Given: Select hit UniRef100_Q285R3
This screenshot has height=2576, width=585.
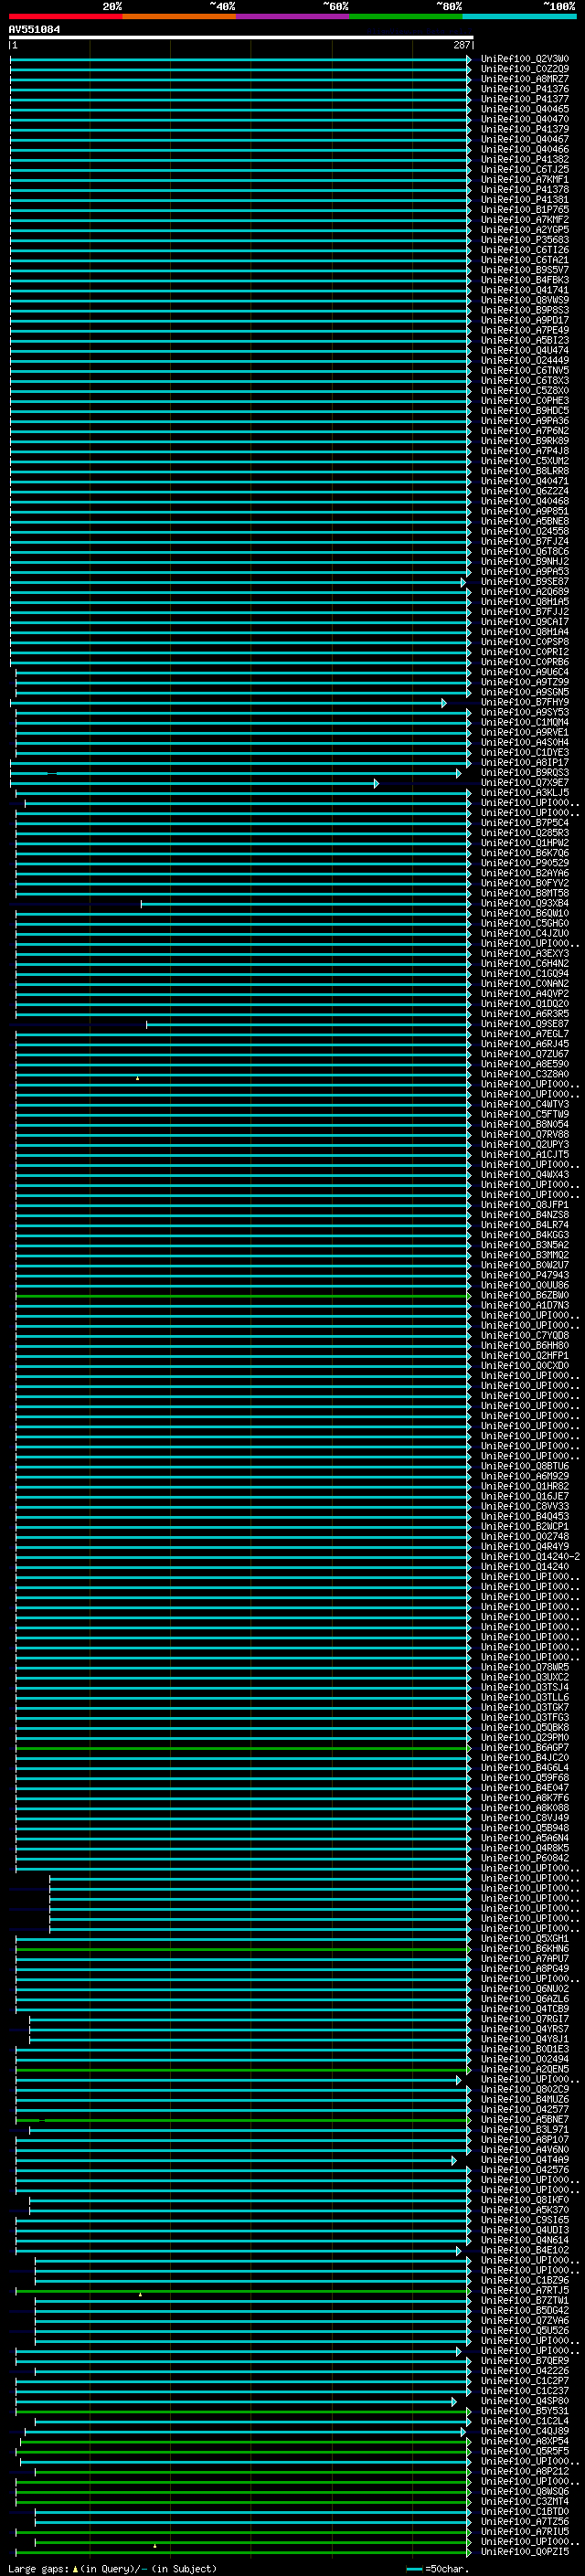Looking at the screenshot, I should (525, 833).
